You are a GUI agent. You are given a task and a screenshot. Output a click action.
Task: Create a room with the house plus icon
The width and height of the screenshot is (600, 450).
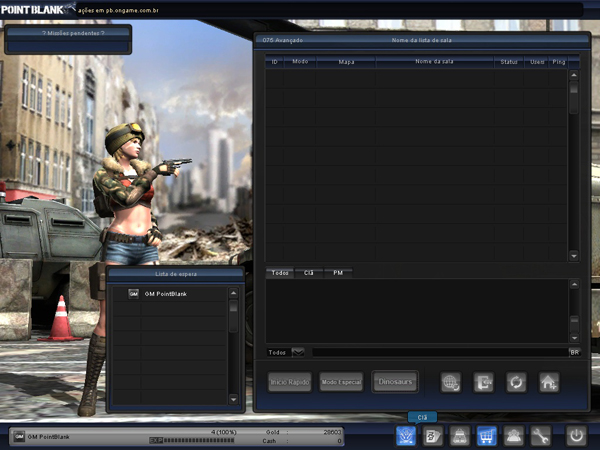(x=549, y=382)
